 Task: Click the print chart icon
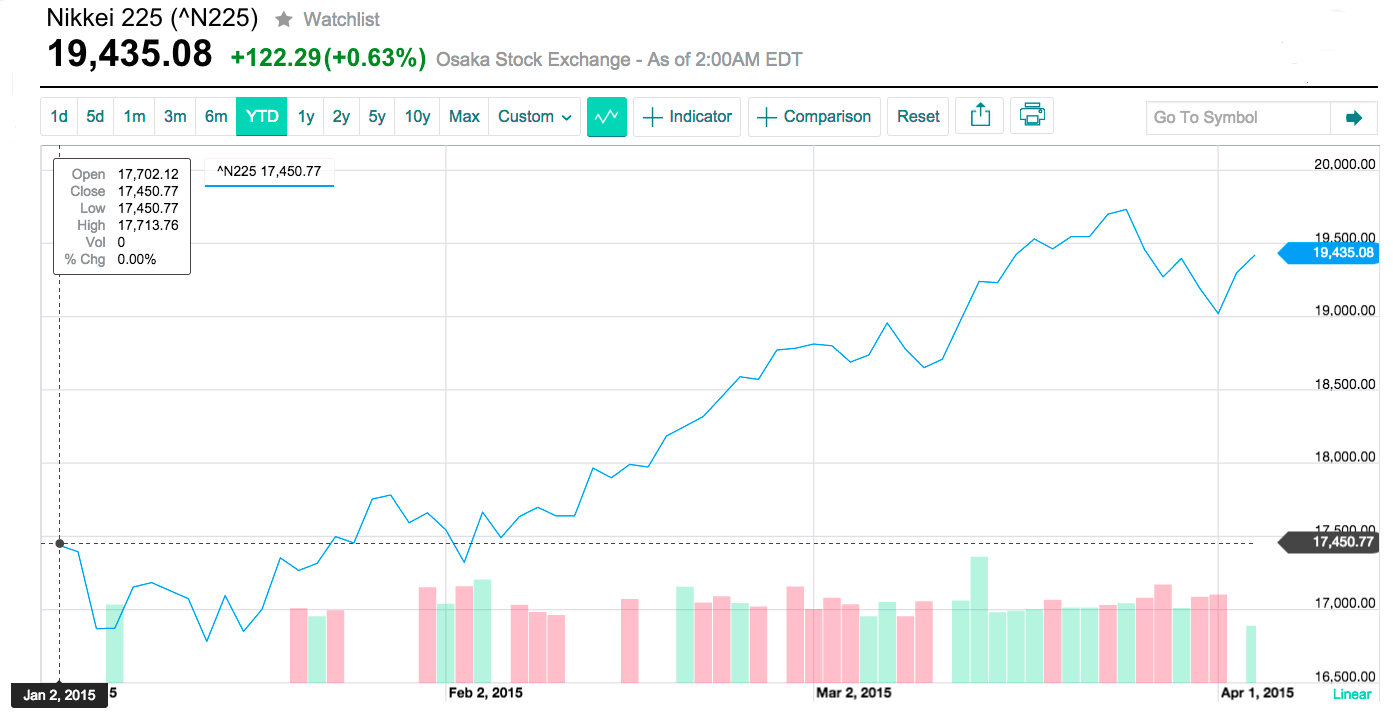[x=1032, y=117]
